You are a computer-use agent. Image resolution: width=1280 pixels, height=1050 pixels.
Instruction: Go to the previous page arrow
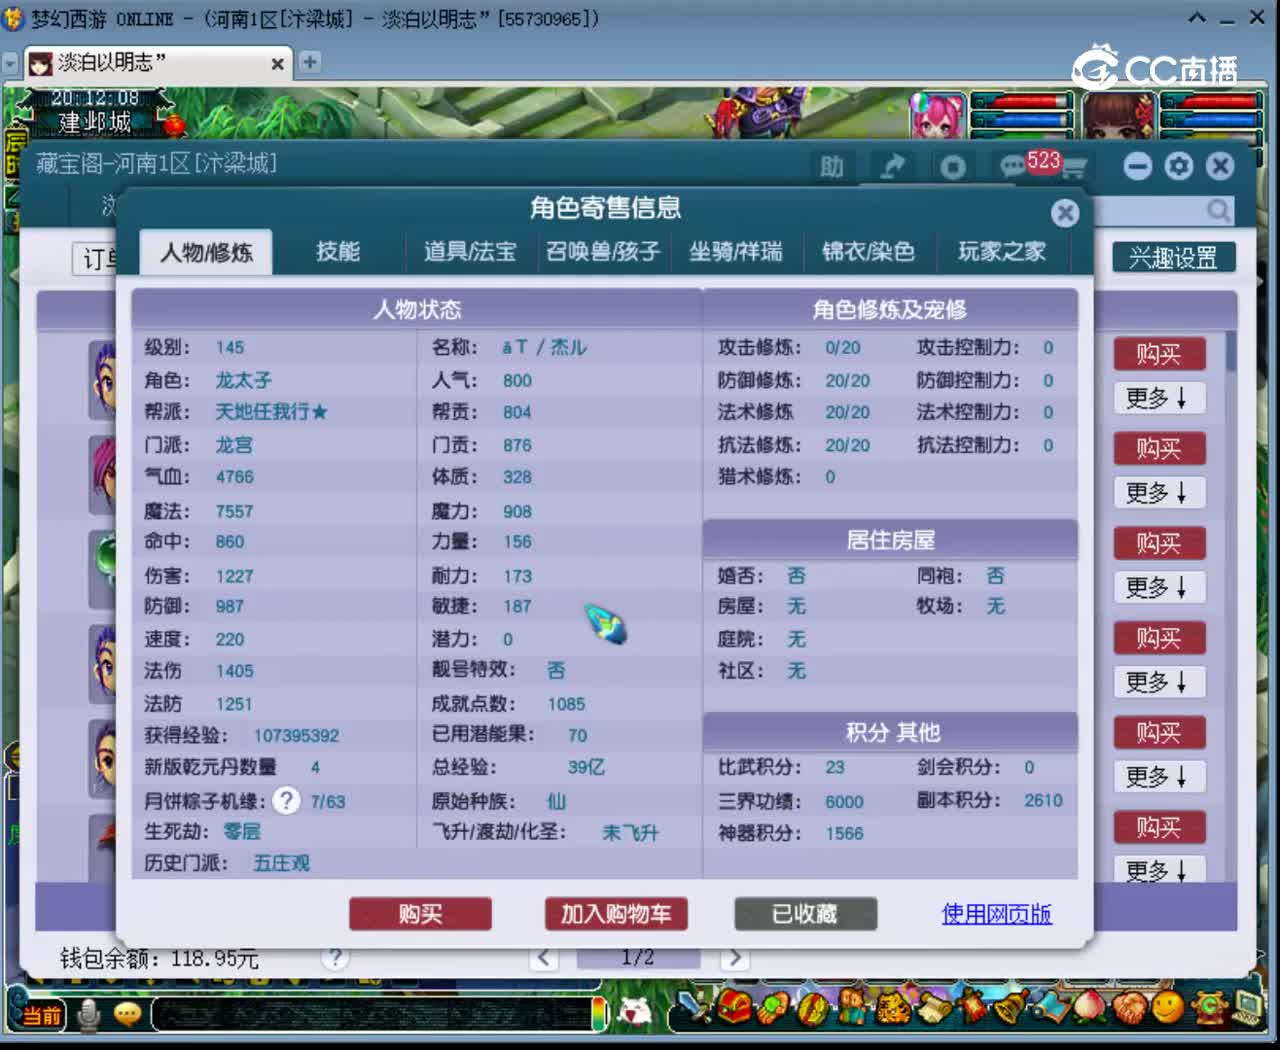pyautogui.click(x=544, y=958)
